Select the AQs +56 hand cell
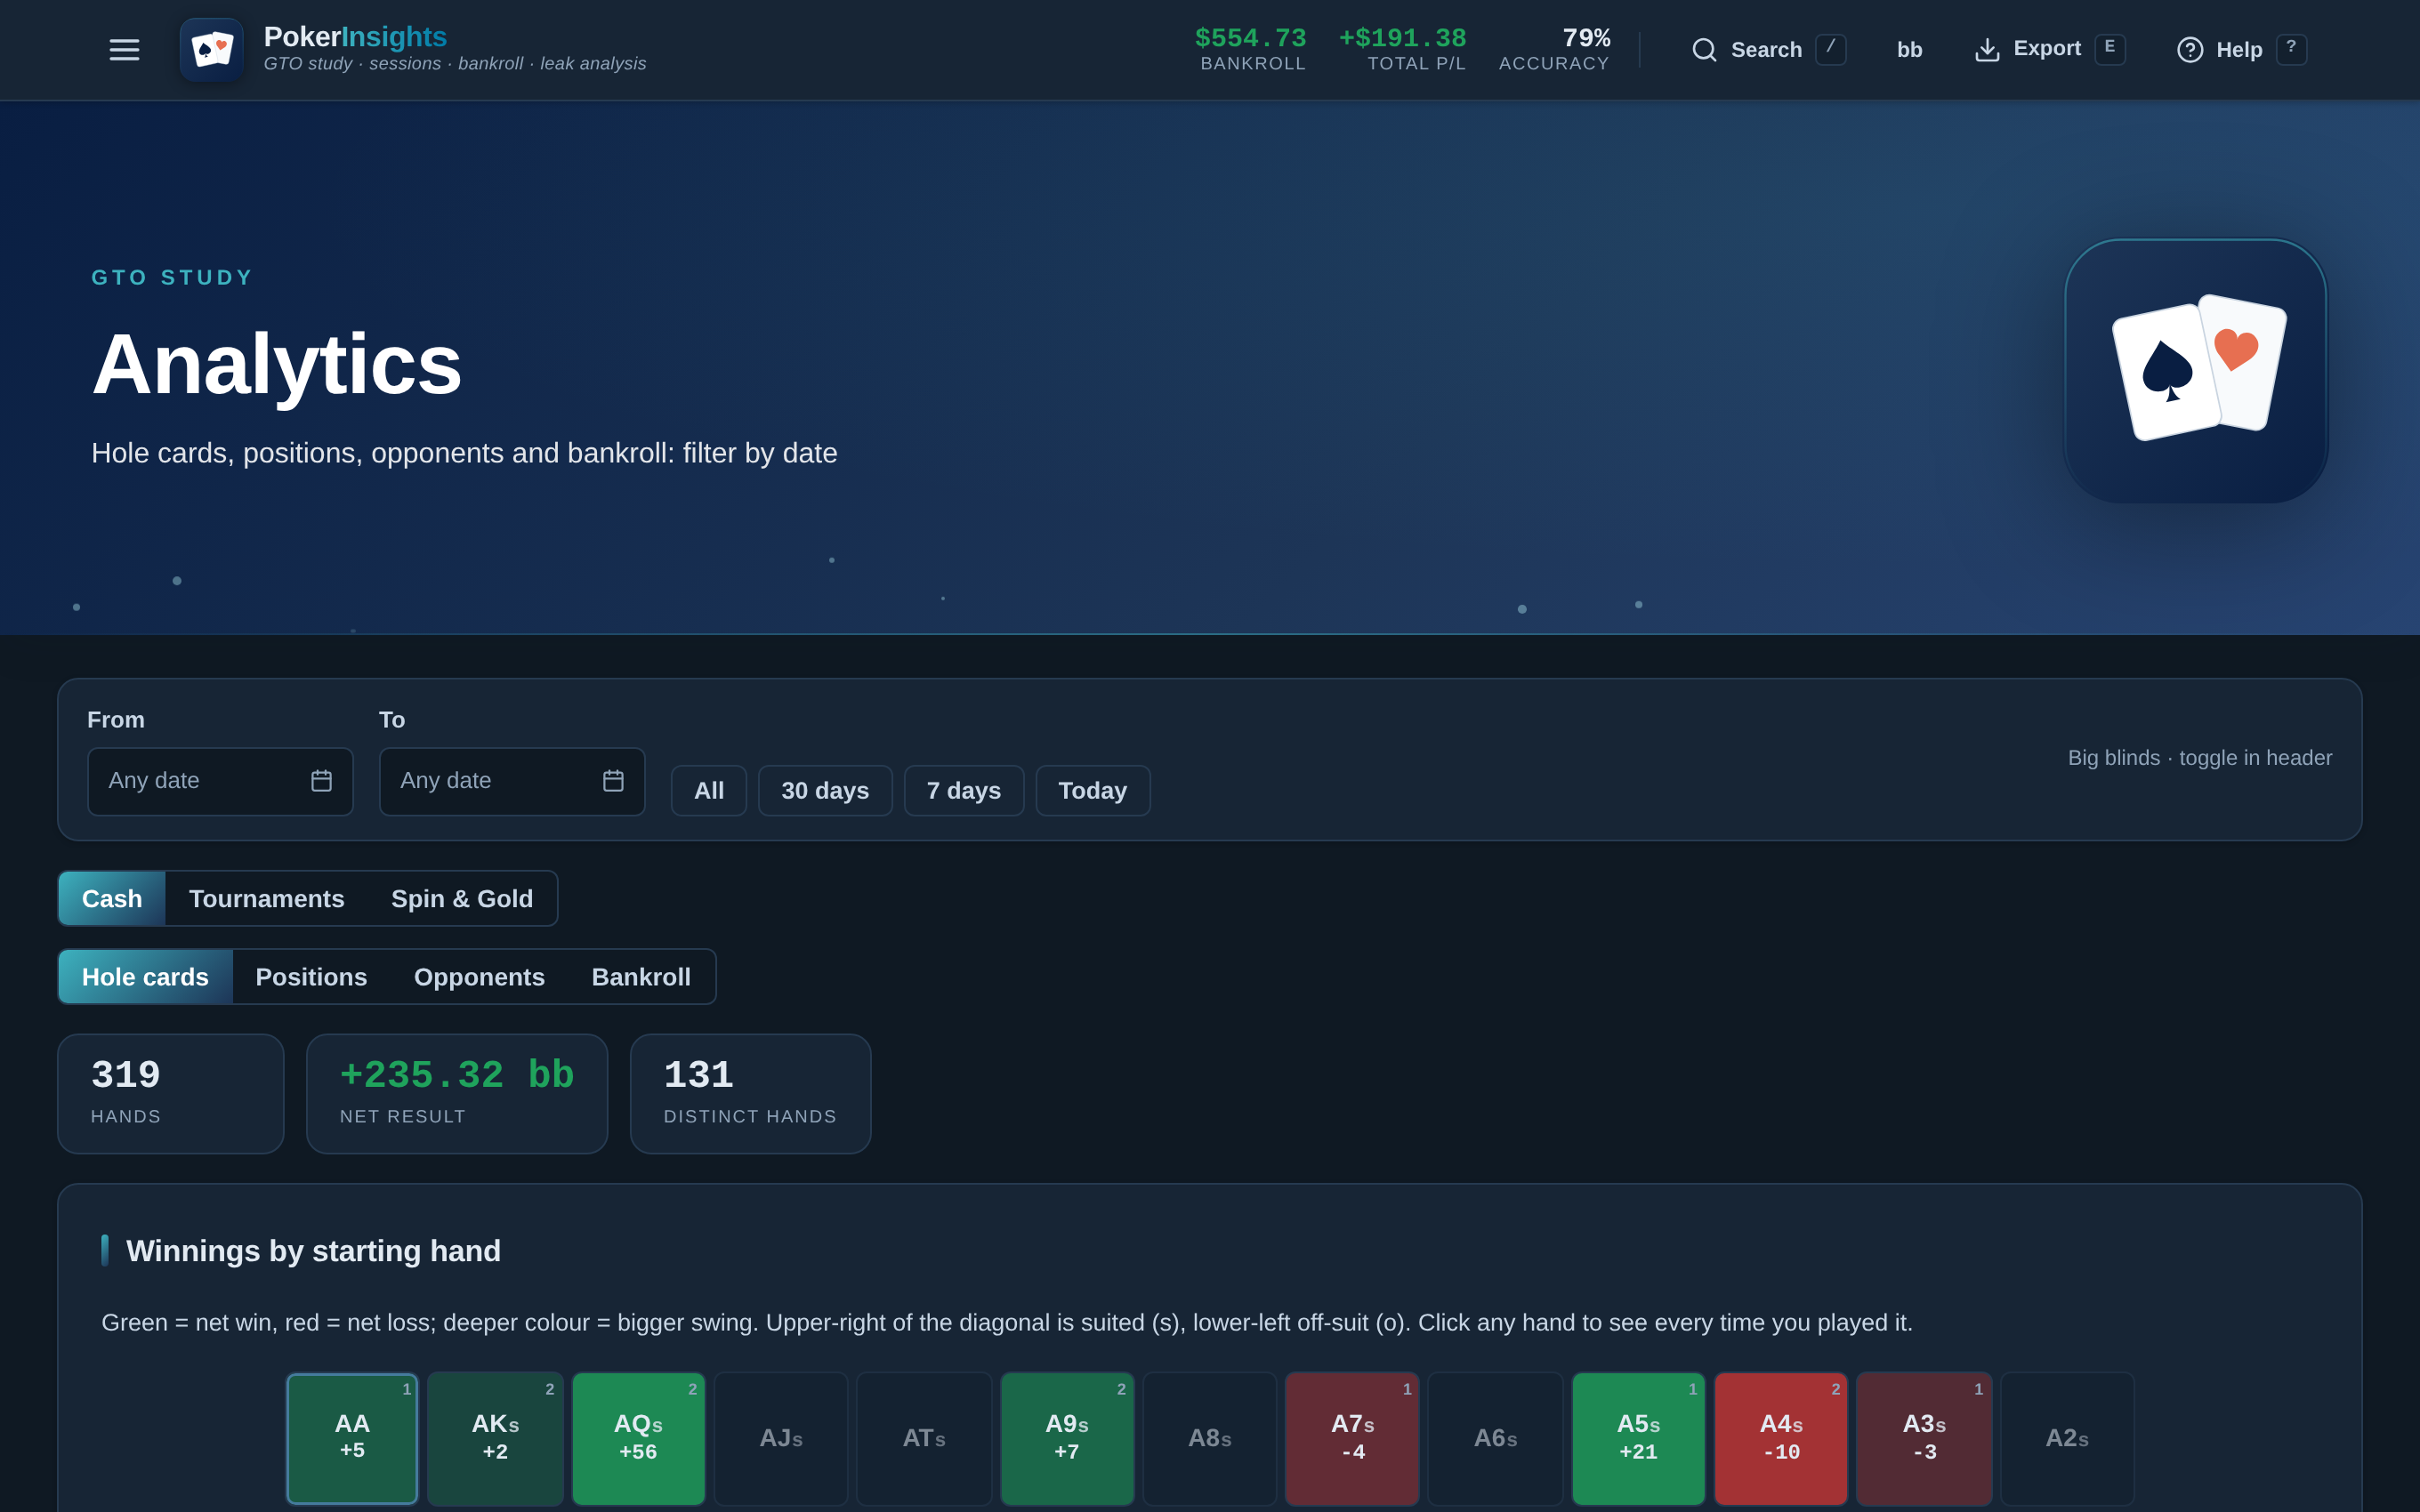The height and width of the screenshot is (1512, 2420). pos(638,1438)
